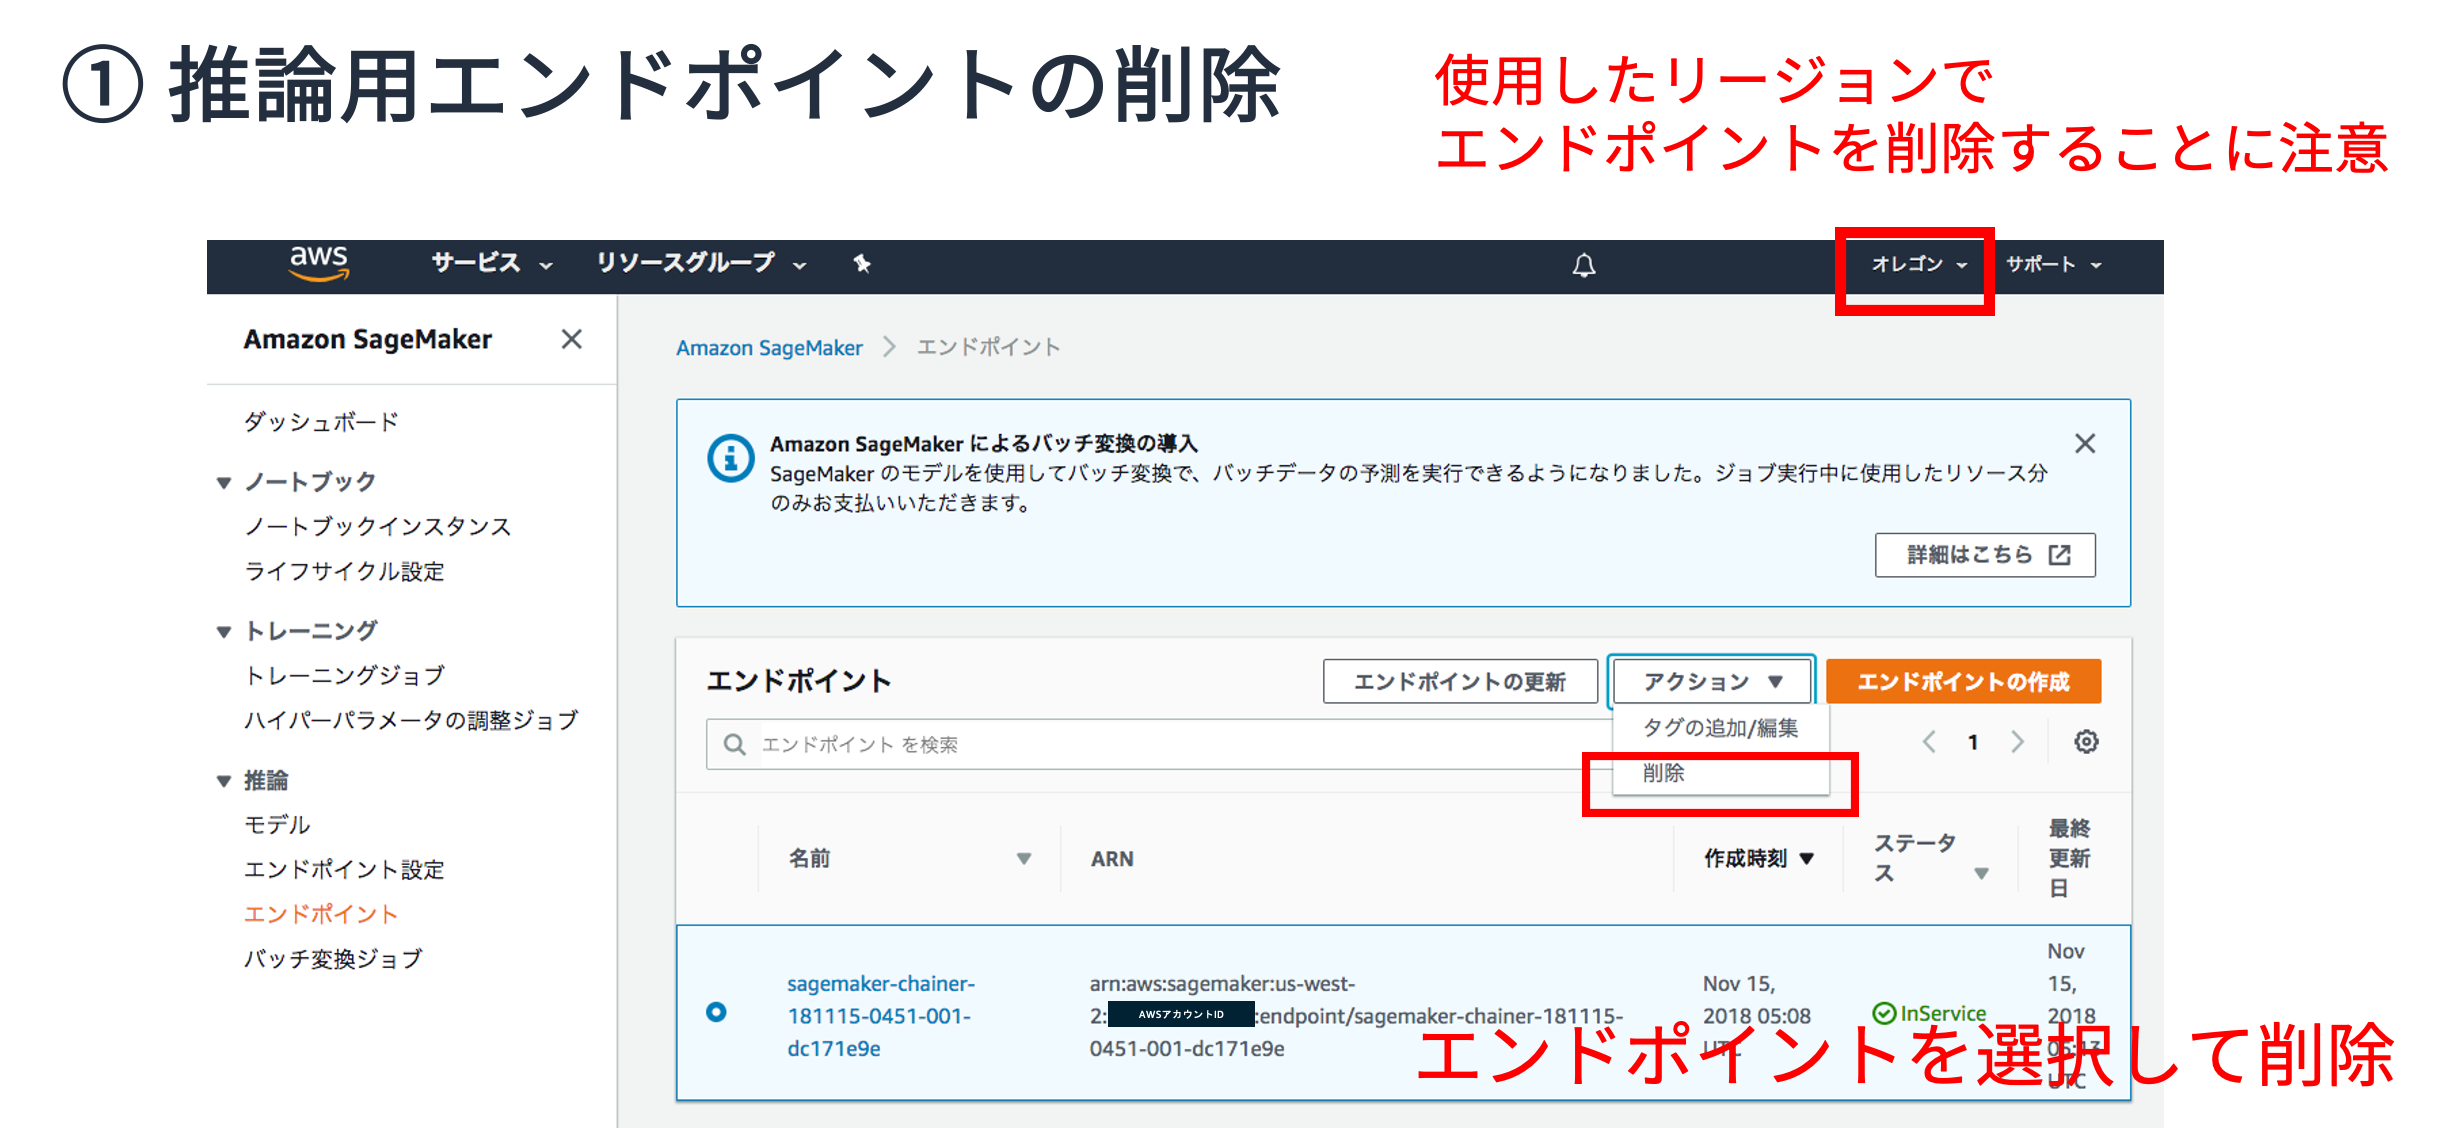Focus the エンドポイント を検索 search field
The height and width of the screenshot is (1128, 2440).
pyautogui.click(x=1160, y=744)
